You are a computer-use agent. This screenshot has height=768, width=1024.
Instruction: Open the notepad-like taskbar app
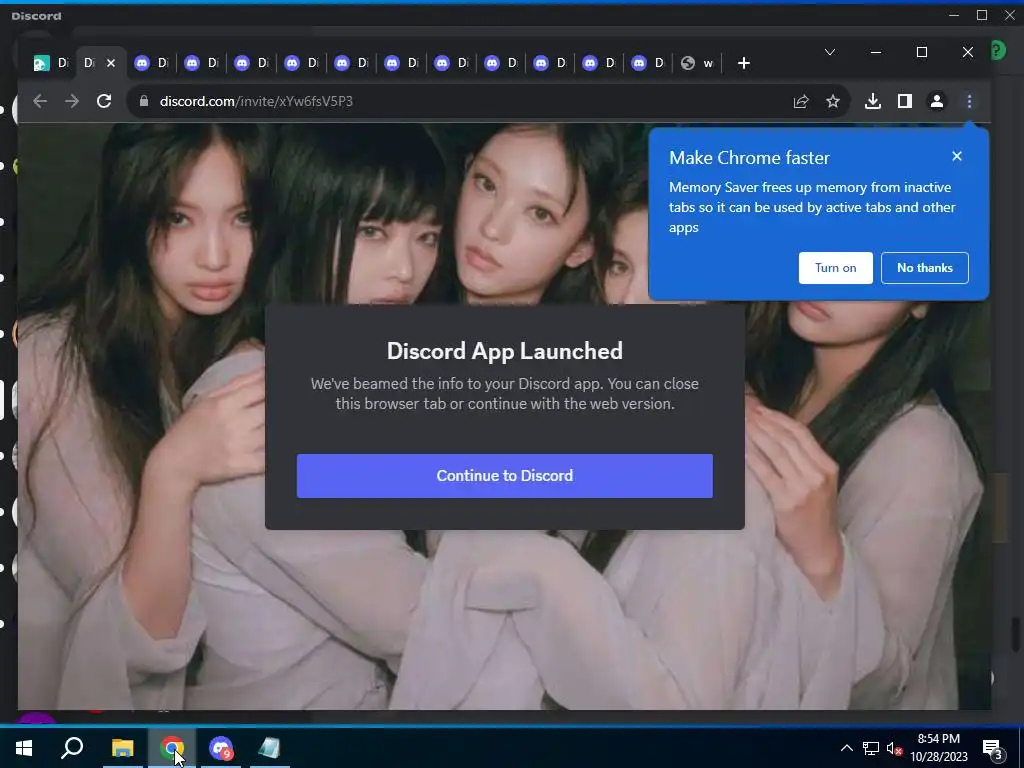pos(269,748)
